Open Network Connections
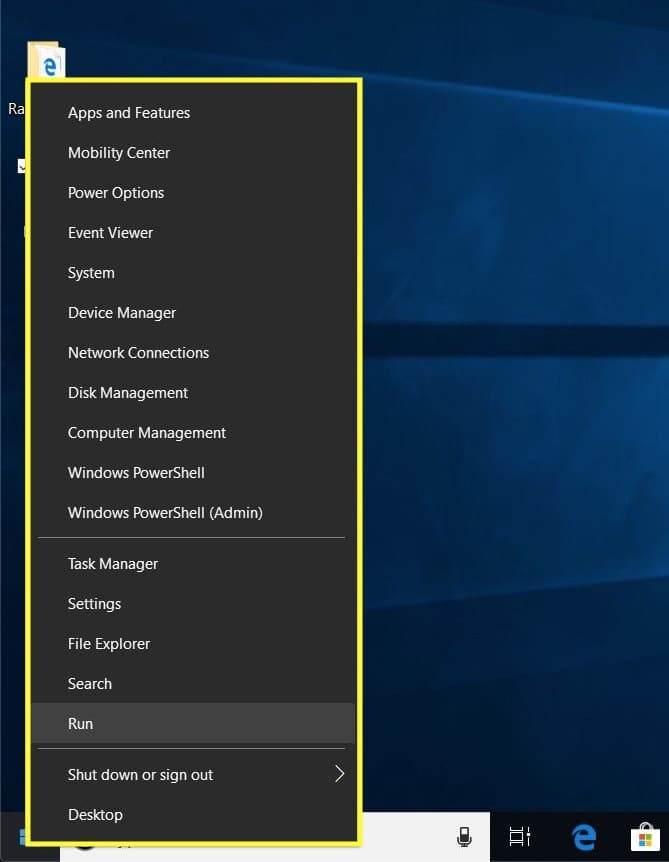 (x=193, y=353)
